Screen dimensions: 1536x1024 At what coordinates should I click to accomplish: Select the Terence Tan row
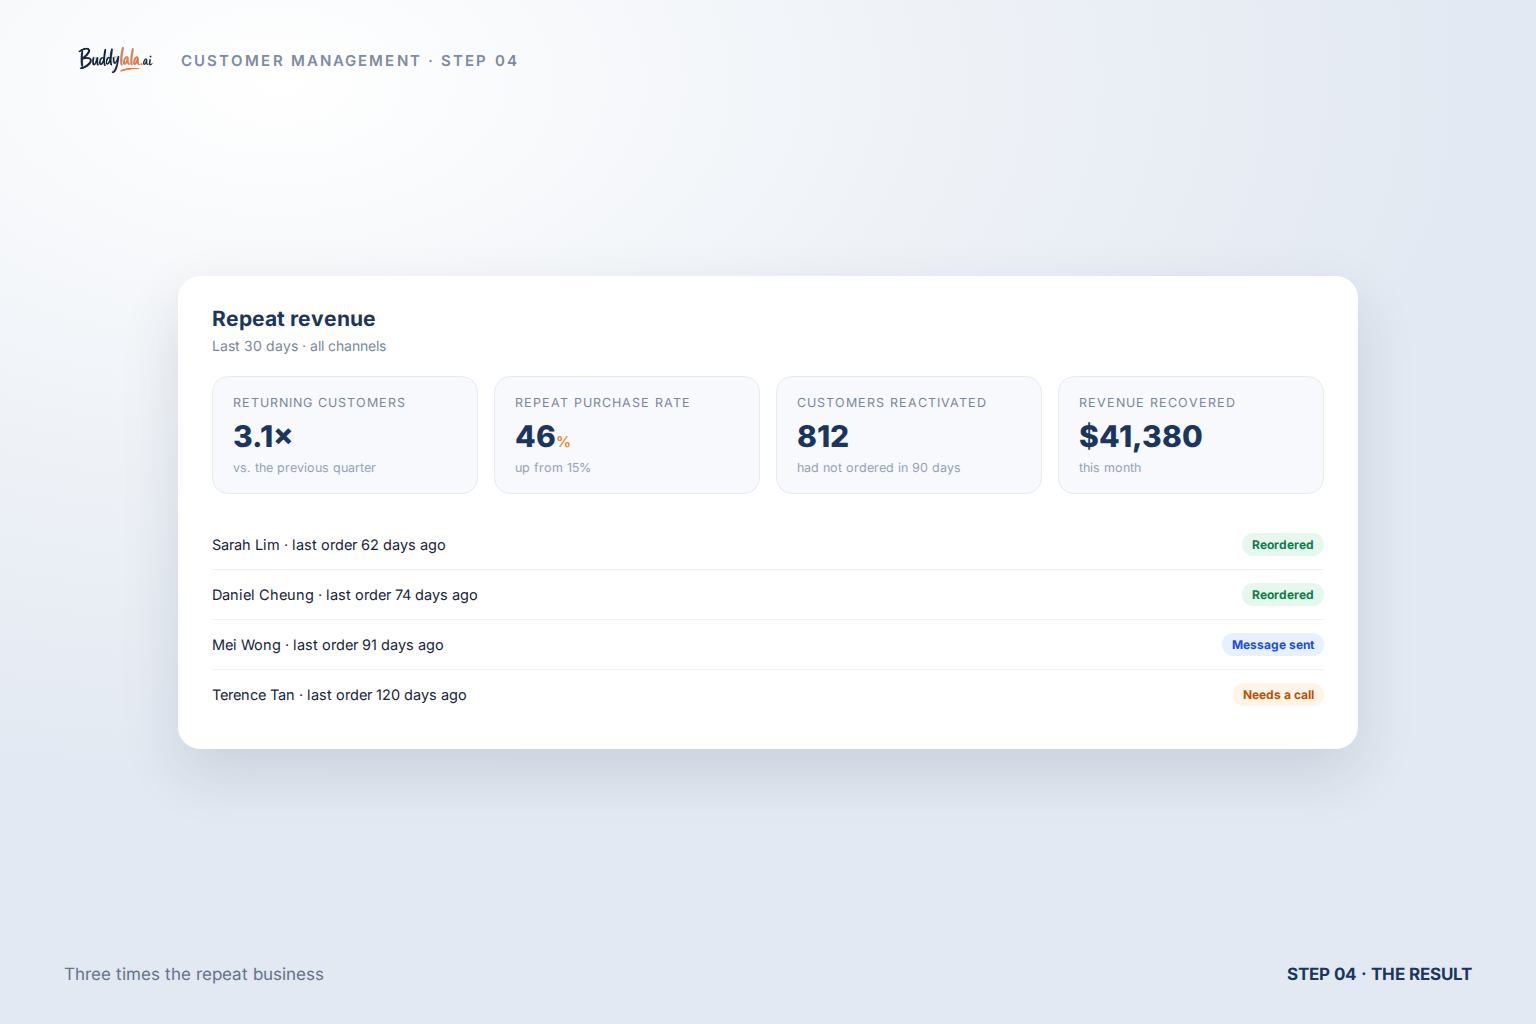click(768, 695)
